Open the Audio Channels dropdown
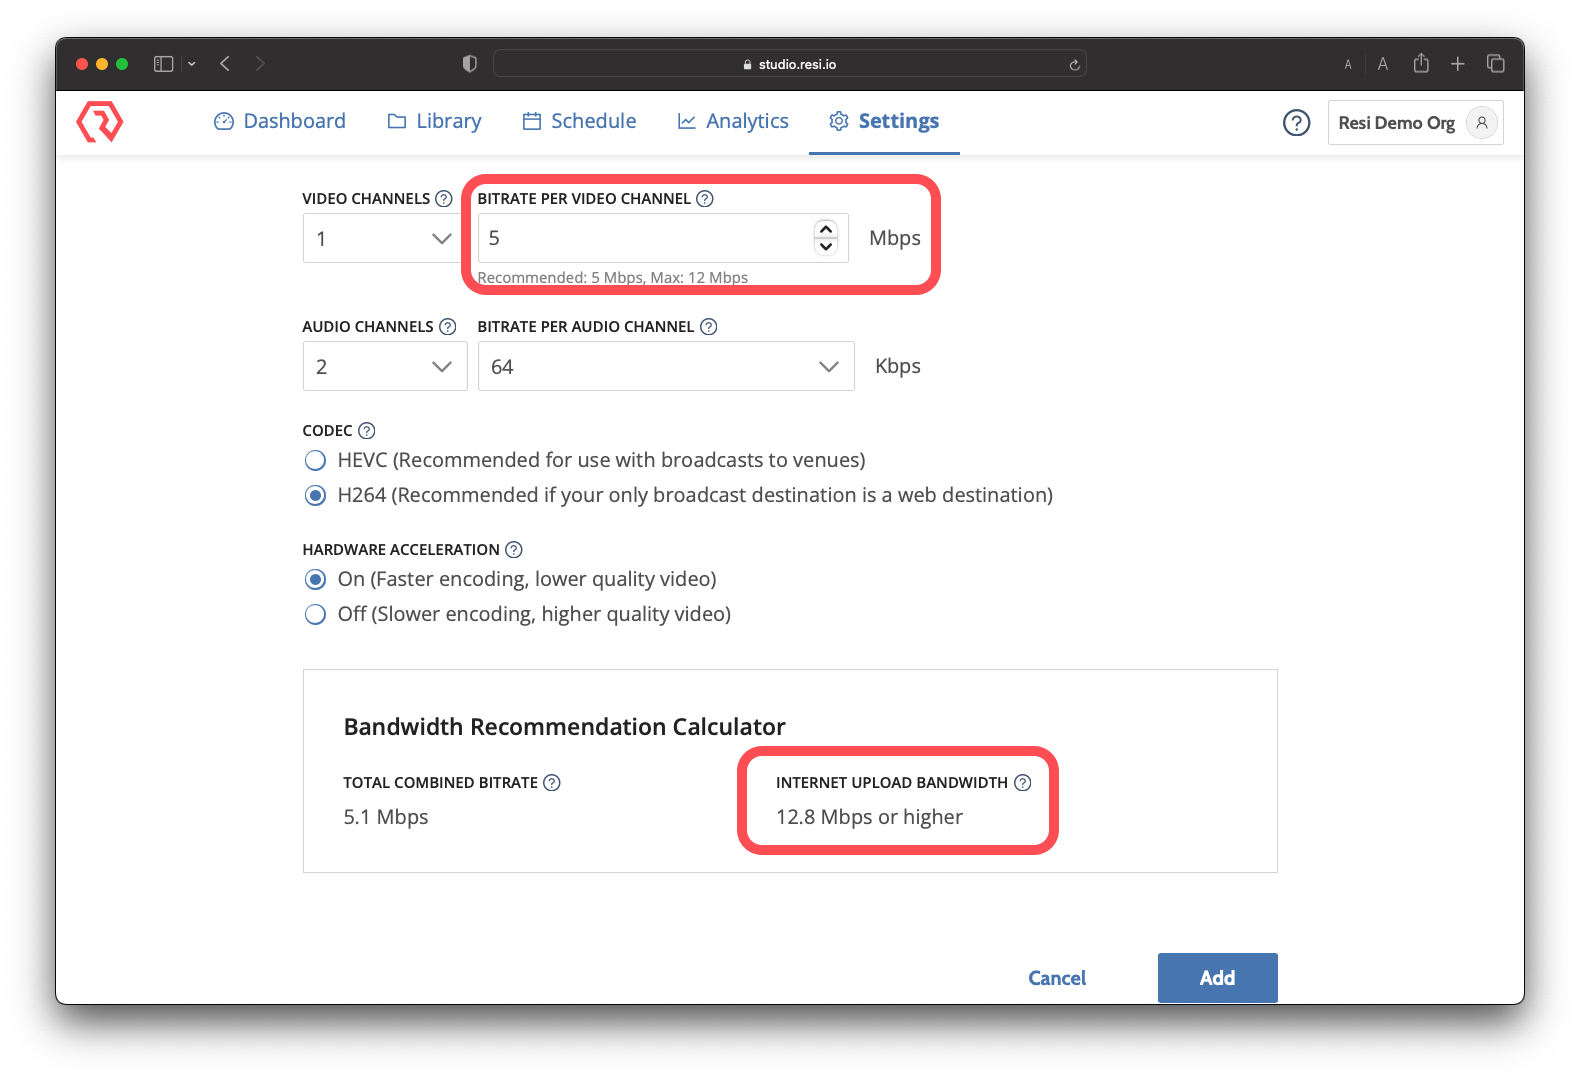This screenshot has width=1580, height=1078. (x=384, y=367)
